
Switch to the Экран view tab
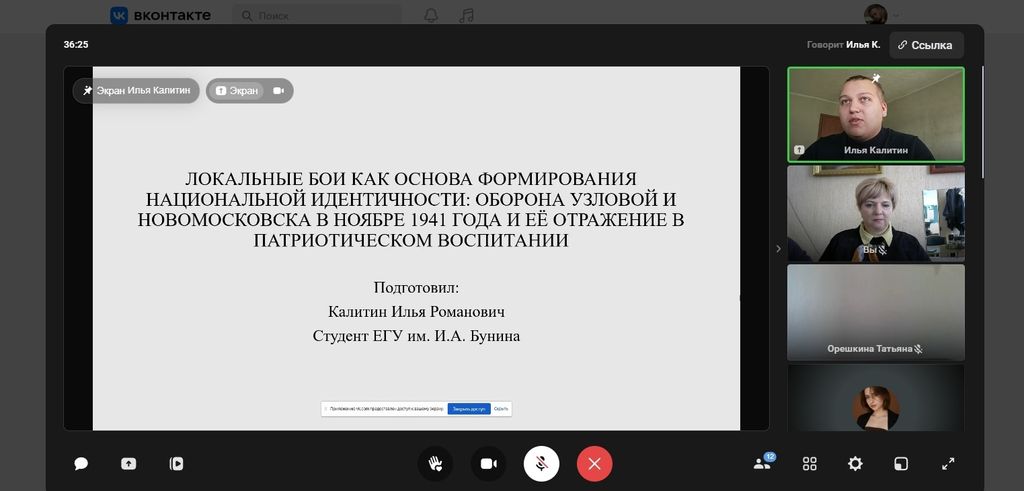(x=236, y=91)
